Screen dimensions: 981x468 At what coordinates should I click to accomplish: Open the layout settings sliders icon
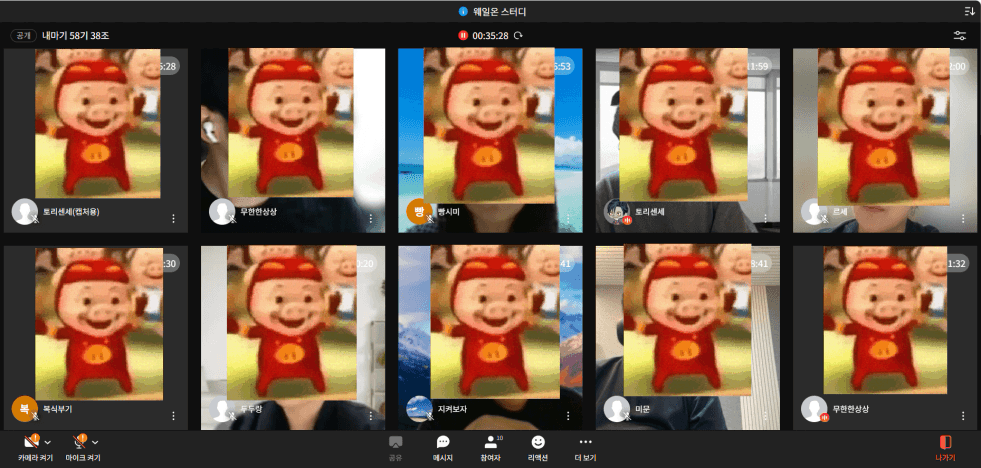960,36
